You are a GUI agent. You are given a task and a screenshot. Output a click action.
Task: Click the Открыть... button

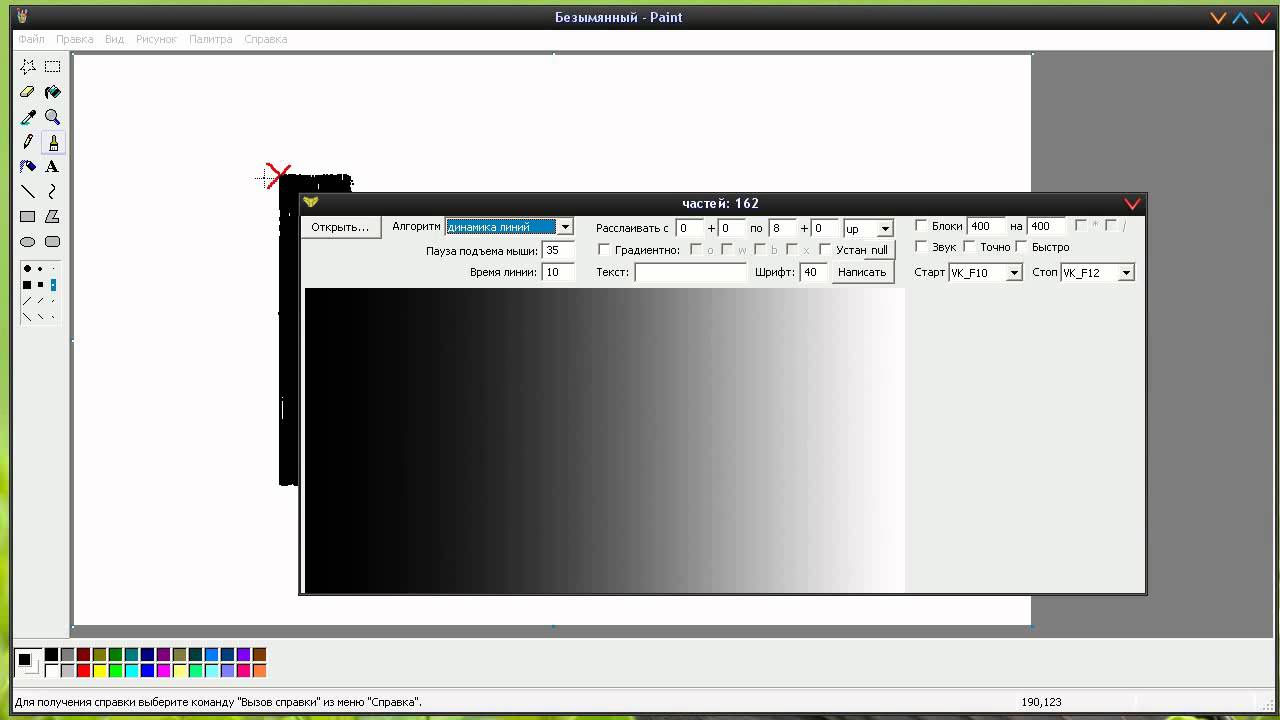click(x=340, y=227)
